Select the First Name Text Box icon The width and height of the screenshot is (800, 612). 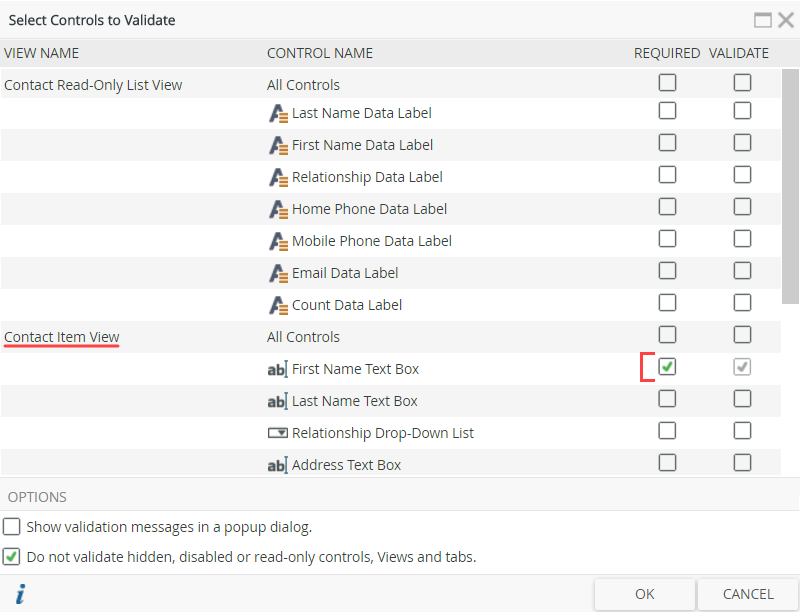click(278, 368)
